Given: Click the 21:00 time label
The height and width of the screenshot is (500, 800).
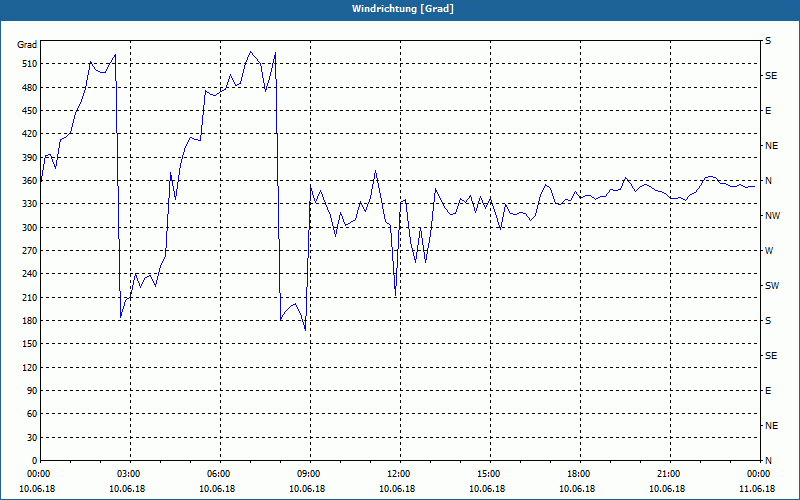Looking at the screenshot, I should (670, 474).
